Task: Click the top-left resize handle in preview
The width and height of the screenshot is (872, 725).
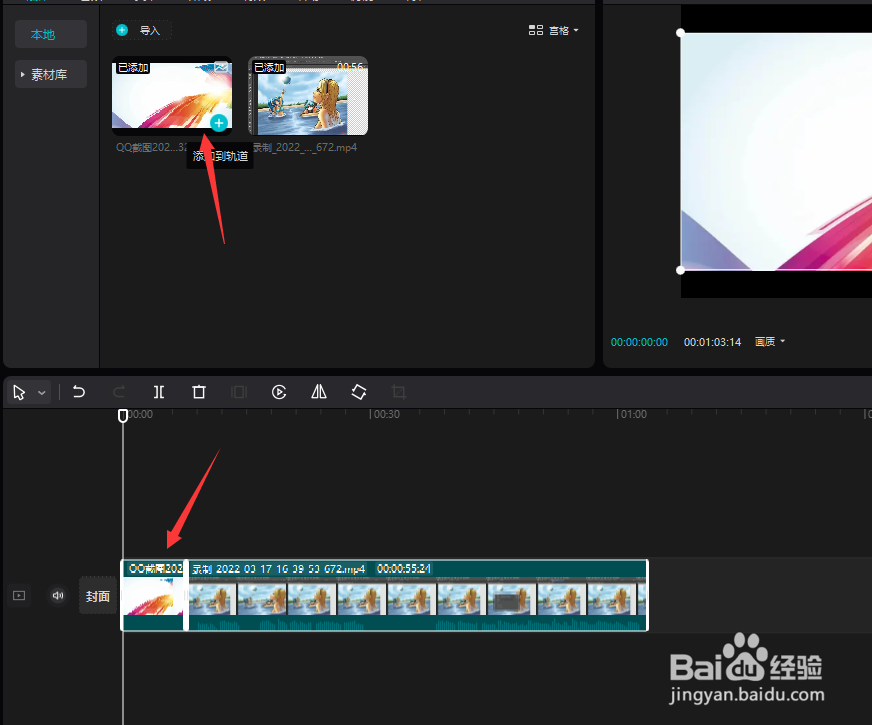Action: tap(681, 33)
